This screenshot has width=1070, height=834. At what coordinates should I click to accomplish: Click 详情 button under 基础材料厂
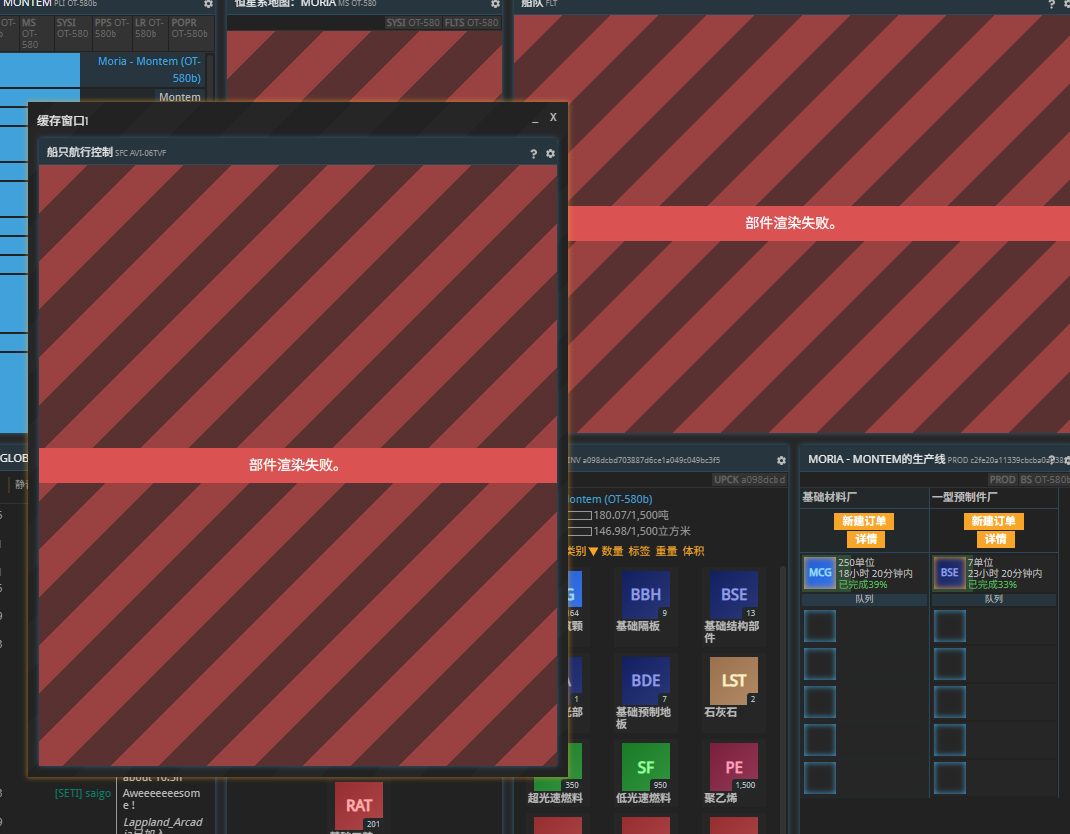864,539
